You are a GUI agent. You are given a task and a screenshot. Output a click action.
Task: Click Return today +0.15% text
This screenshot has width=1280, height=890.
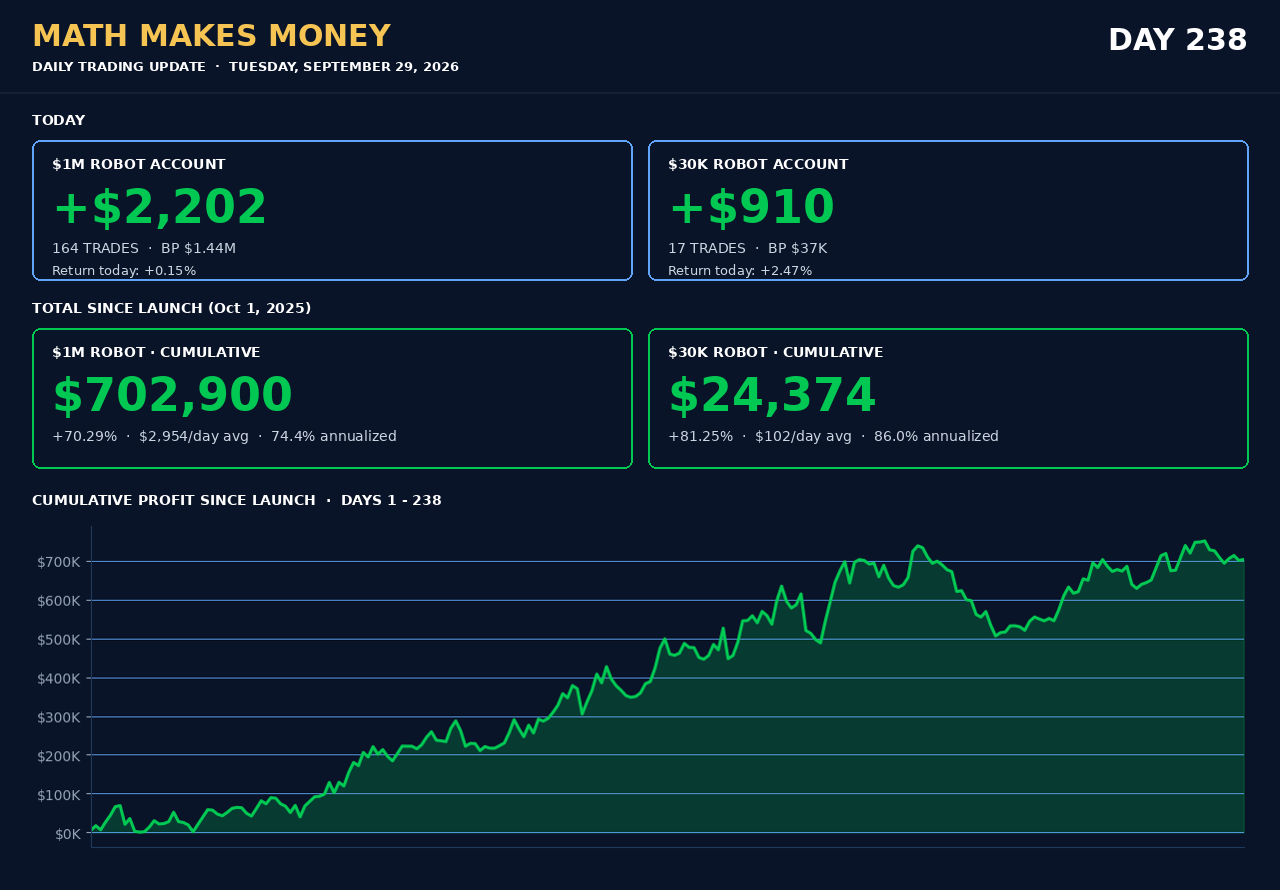click(124, 271)
